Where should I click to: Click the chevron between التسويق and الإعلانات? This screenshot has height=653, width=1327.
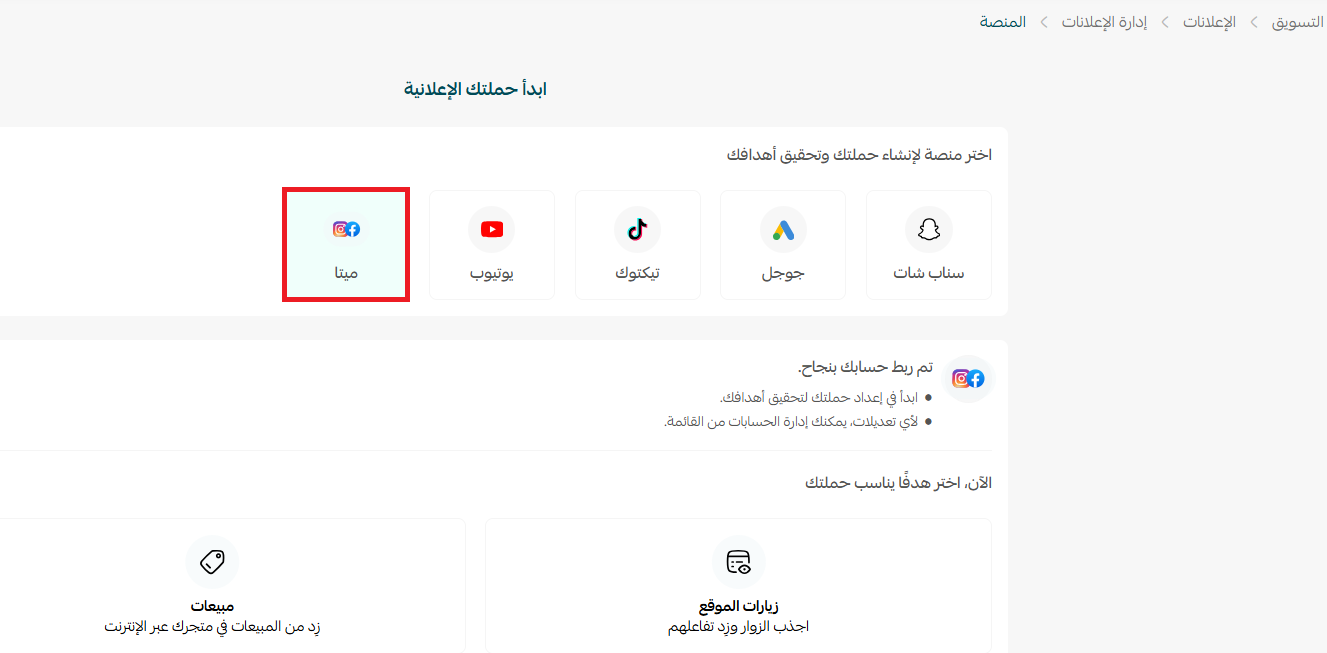[1254, 22]
